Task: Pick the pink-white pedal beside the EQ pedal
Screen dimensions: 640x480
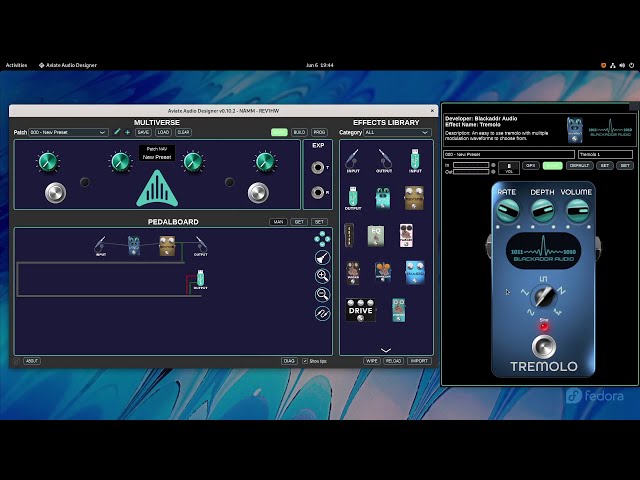Action: pos(406,236)
